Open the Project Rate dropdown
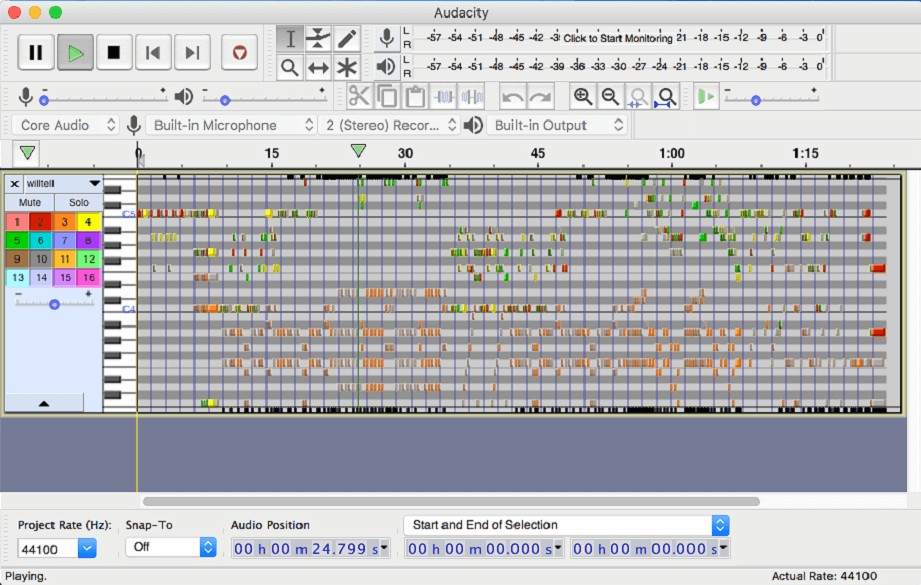The height and width of the screenshot is (585, 921). pyautogui.click(x=55, y=548)
